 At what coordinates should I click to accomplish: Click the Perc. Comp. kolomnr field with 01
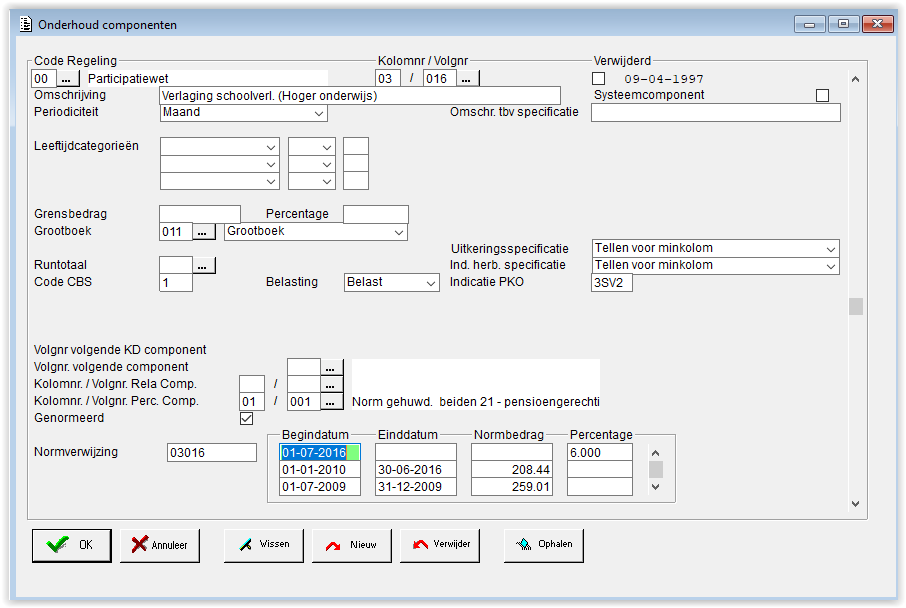(x=251, y=402)
